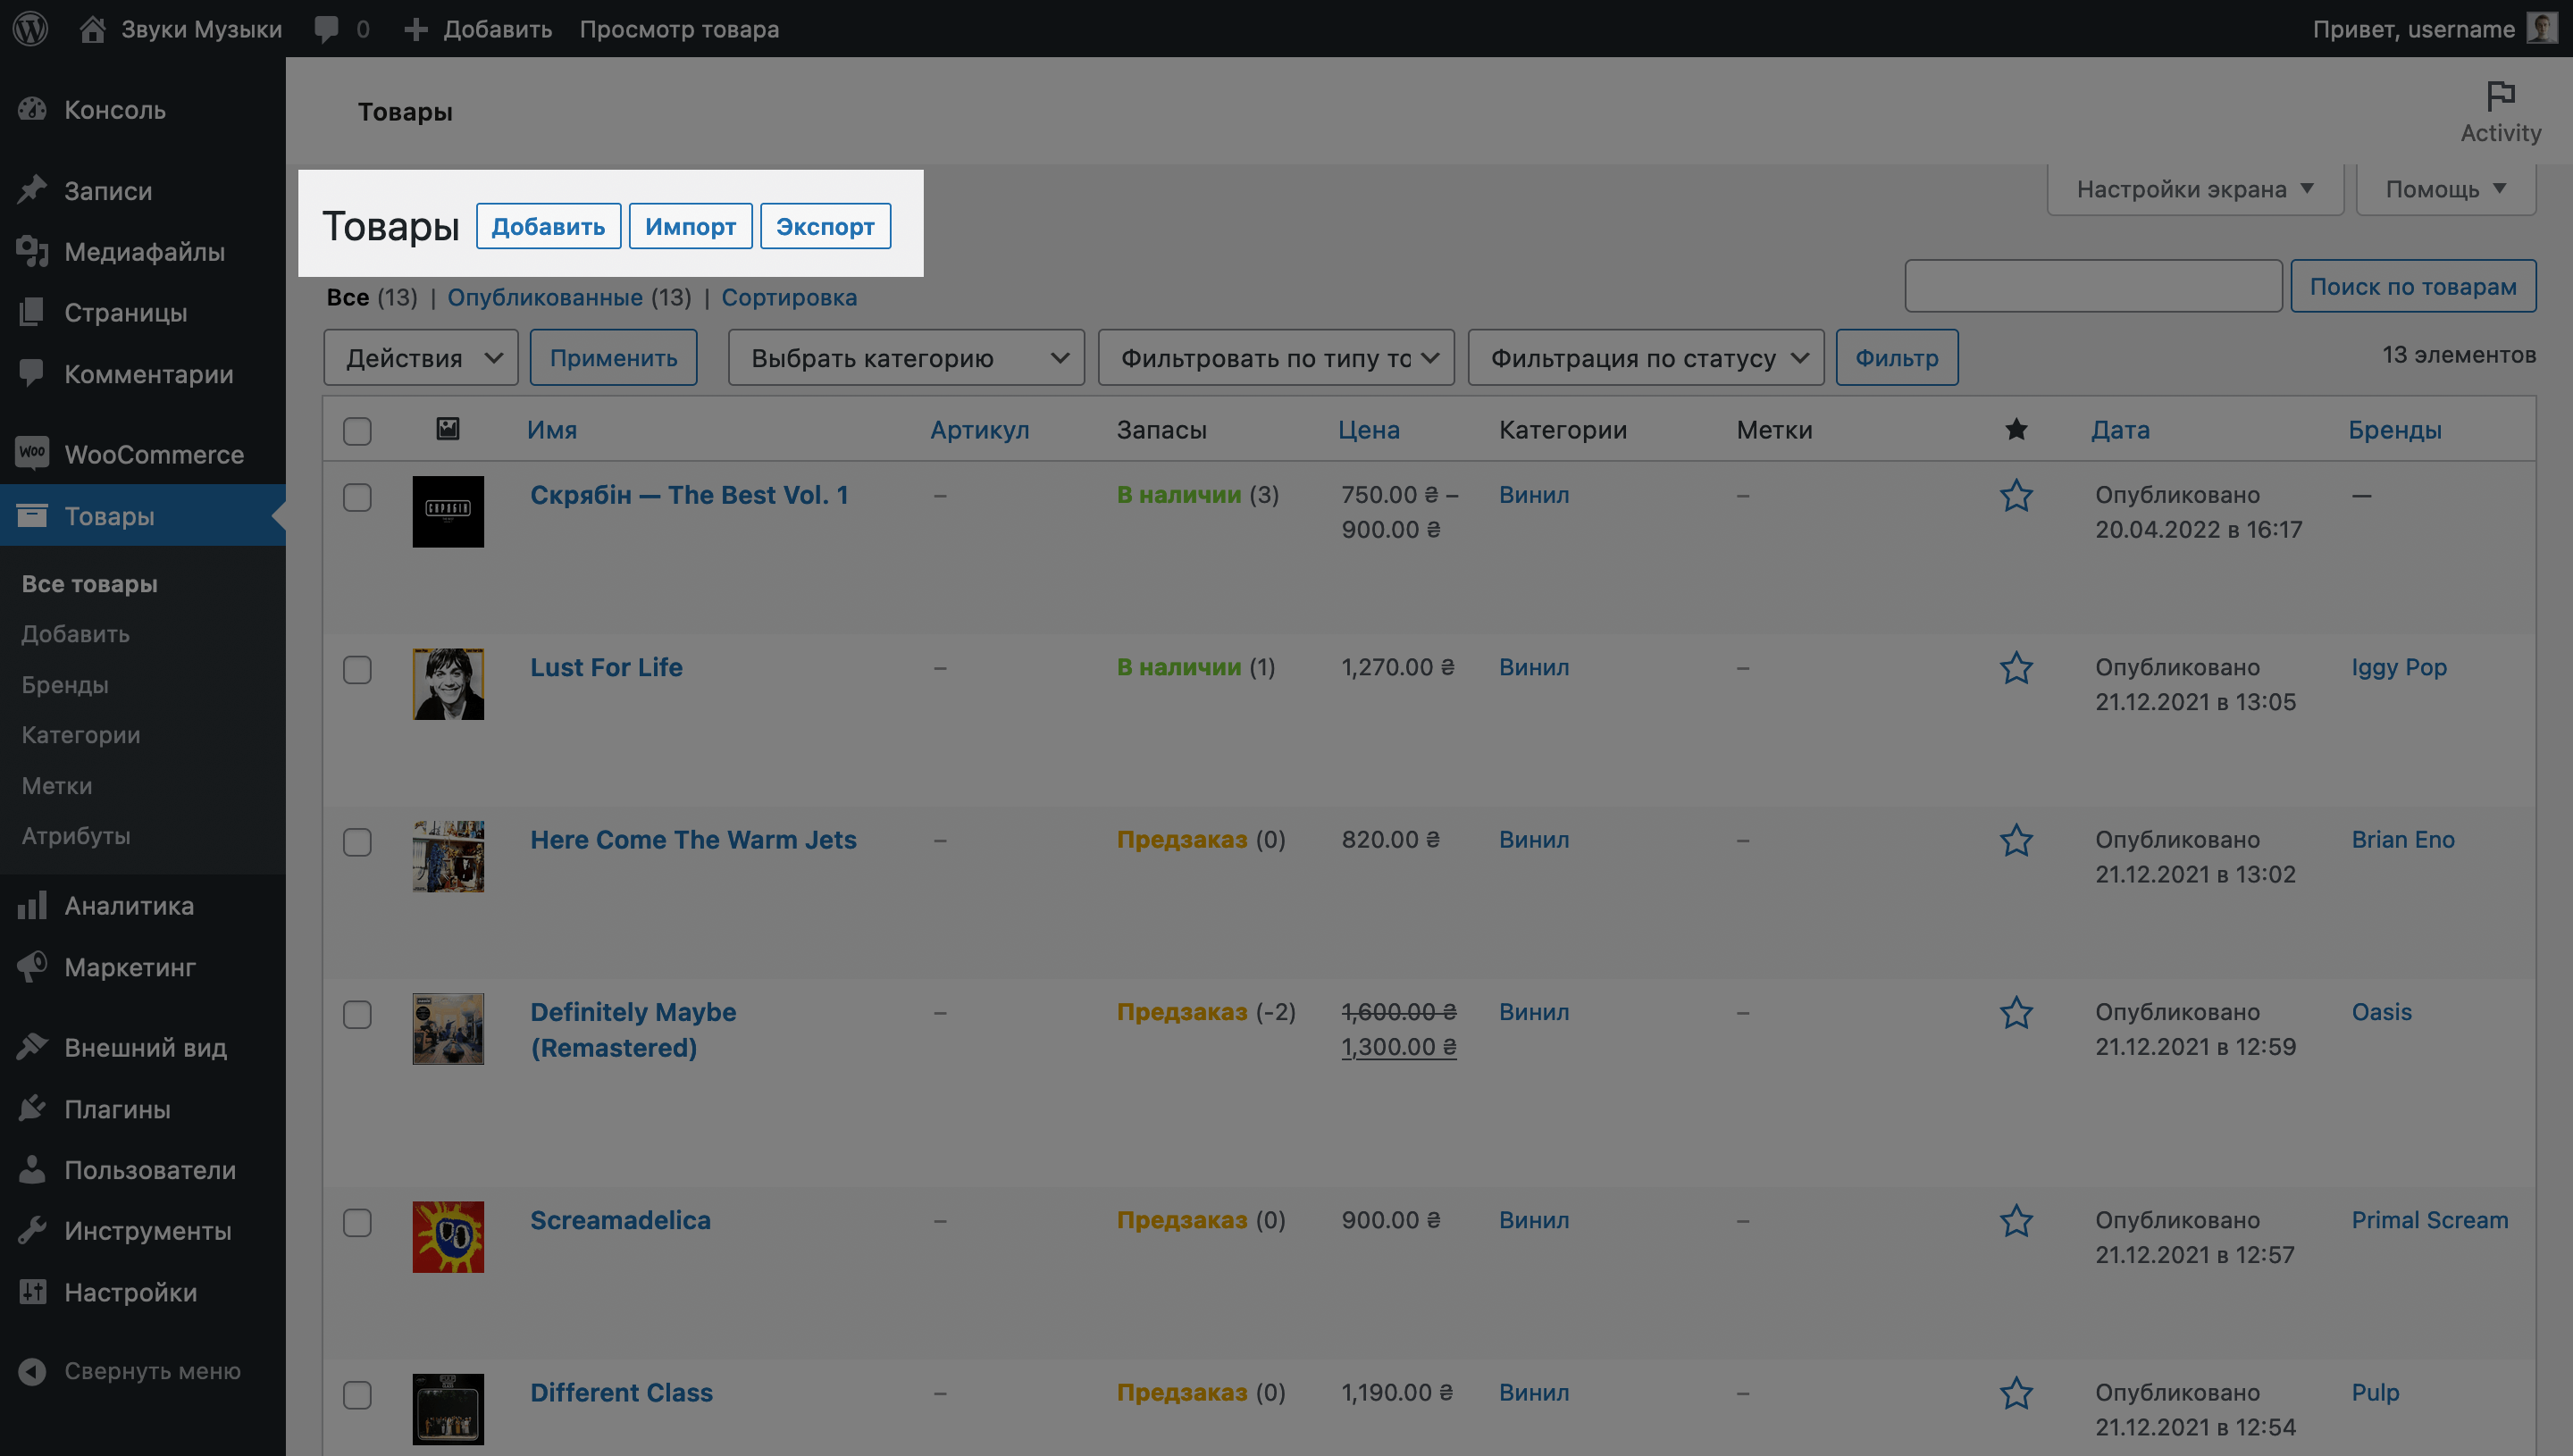Image resolution: width=2573 pixels, height=1456 pixels.
Task: Select checkbox for Screamadelica
Action: point(357,1222)
